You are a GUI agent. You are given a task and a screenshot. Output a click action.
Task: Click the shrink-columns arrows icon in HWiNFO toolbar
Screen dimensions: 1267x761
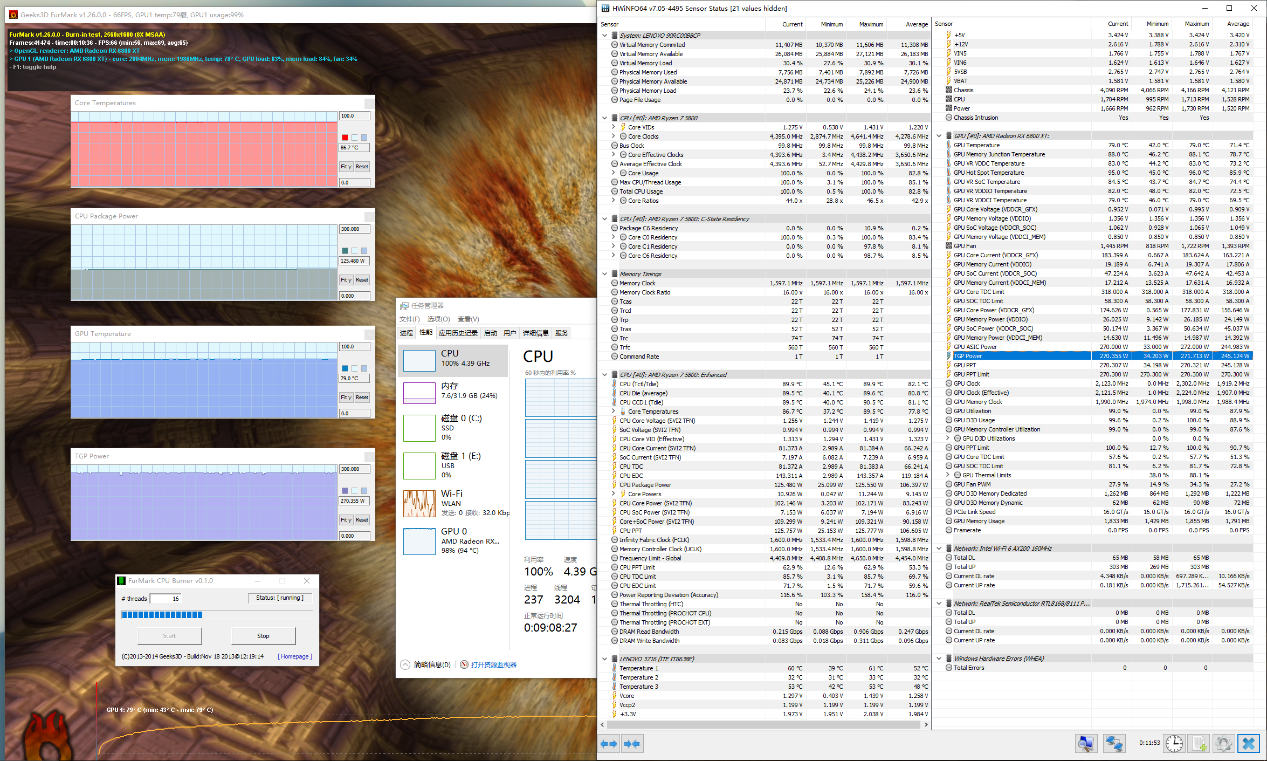pos(631,744)
